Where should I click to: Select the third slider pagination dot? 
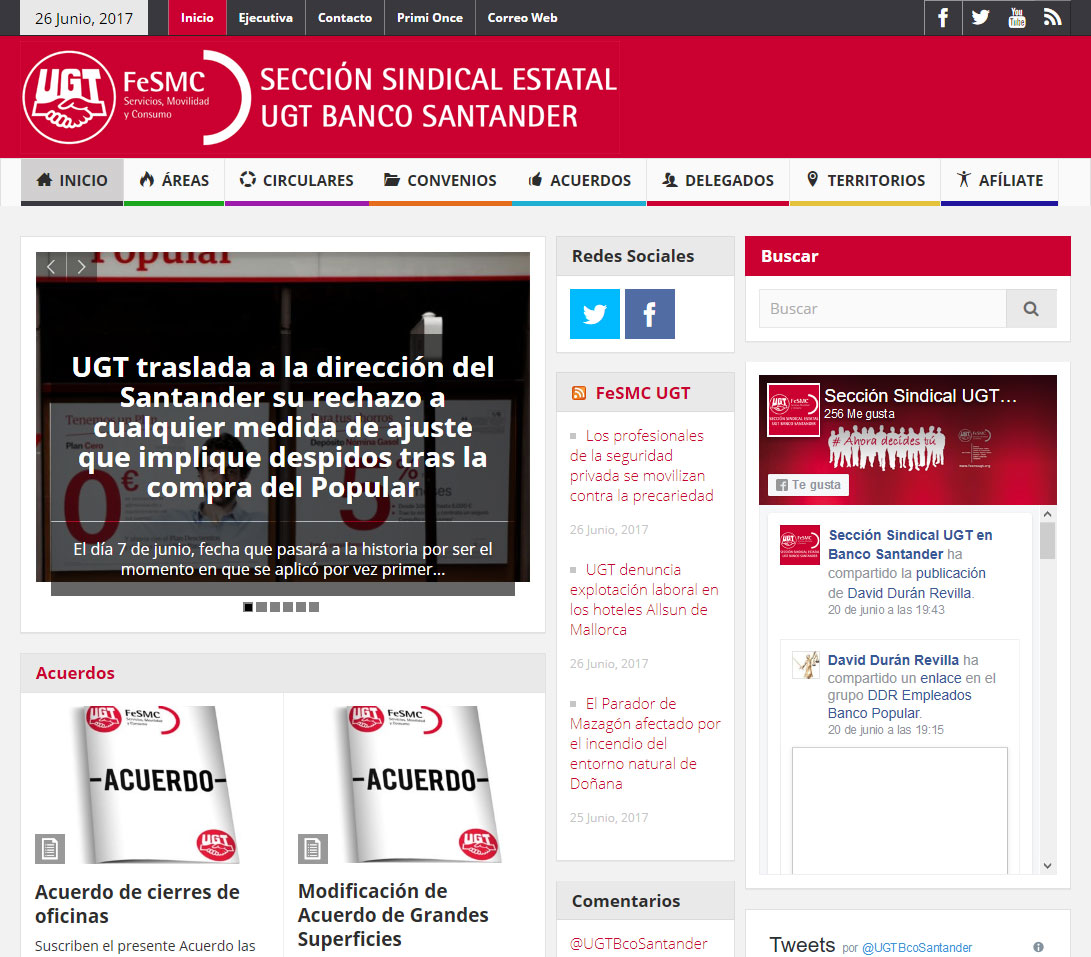[x=274, y=607]
